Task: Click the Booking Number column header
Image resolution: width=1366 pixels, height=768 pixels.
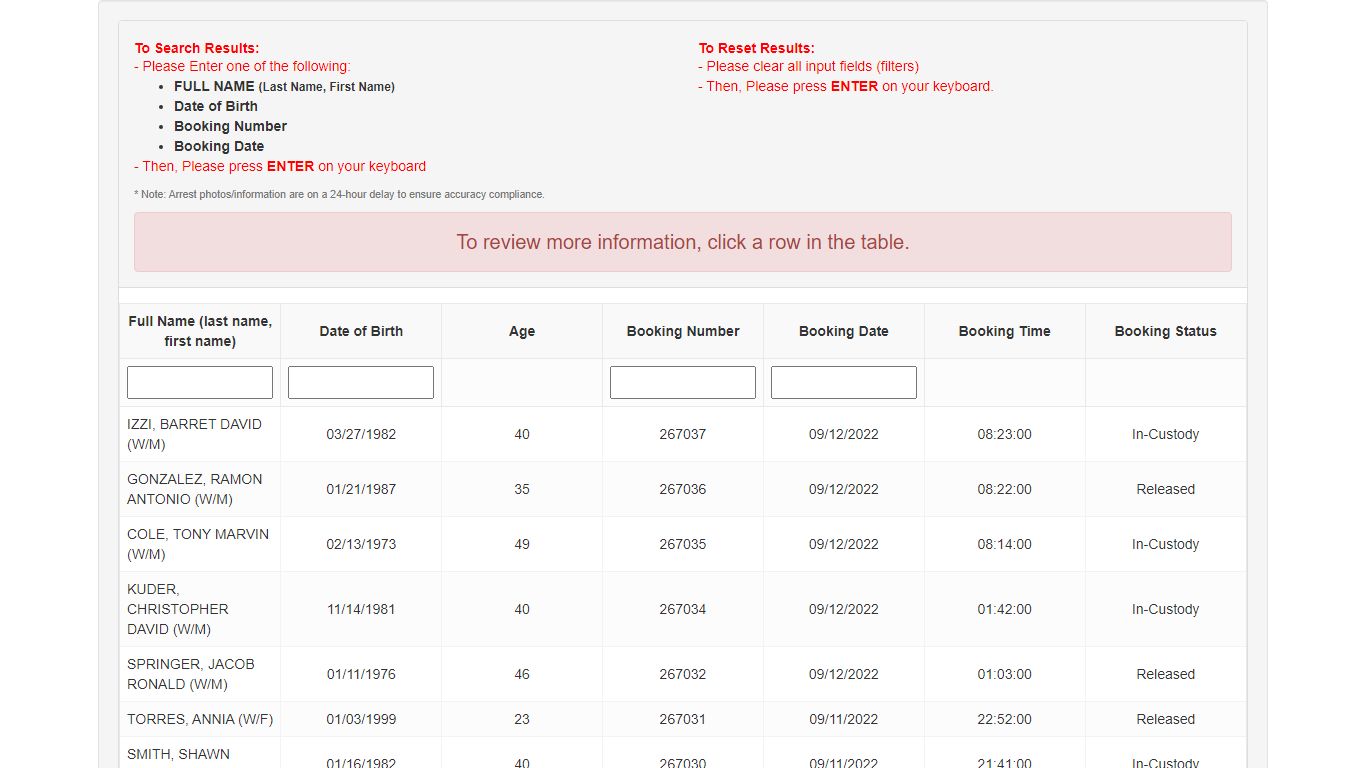Action: coord(683,331)
